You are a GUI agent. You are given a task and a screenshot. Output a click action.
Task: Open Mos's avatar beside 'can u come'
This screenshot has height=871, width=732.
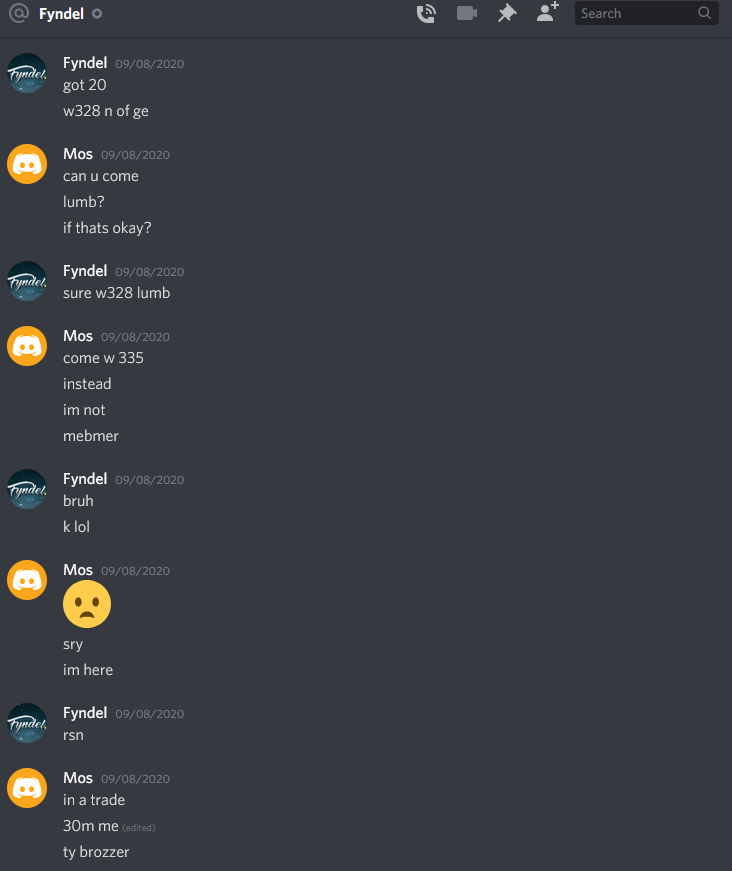click(x=27, y=164)
